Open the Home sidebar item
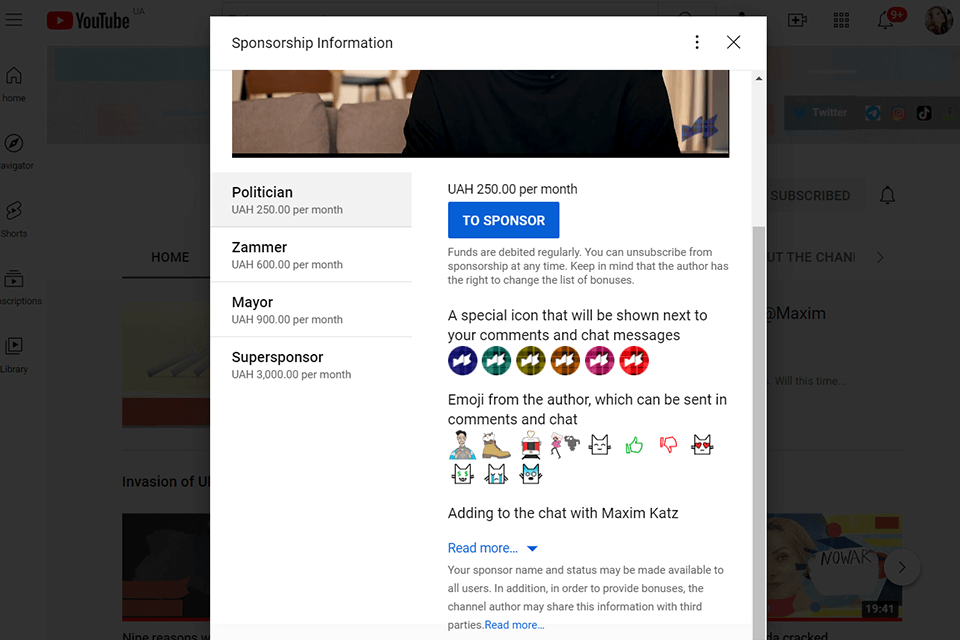The image size is (960, 640). point(13,85)
